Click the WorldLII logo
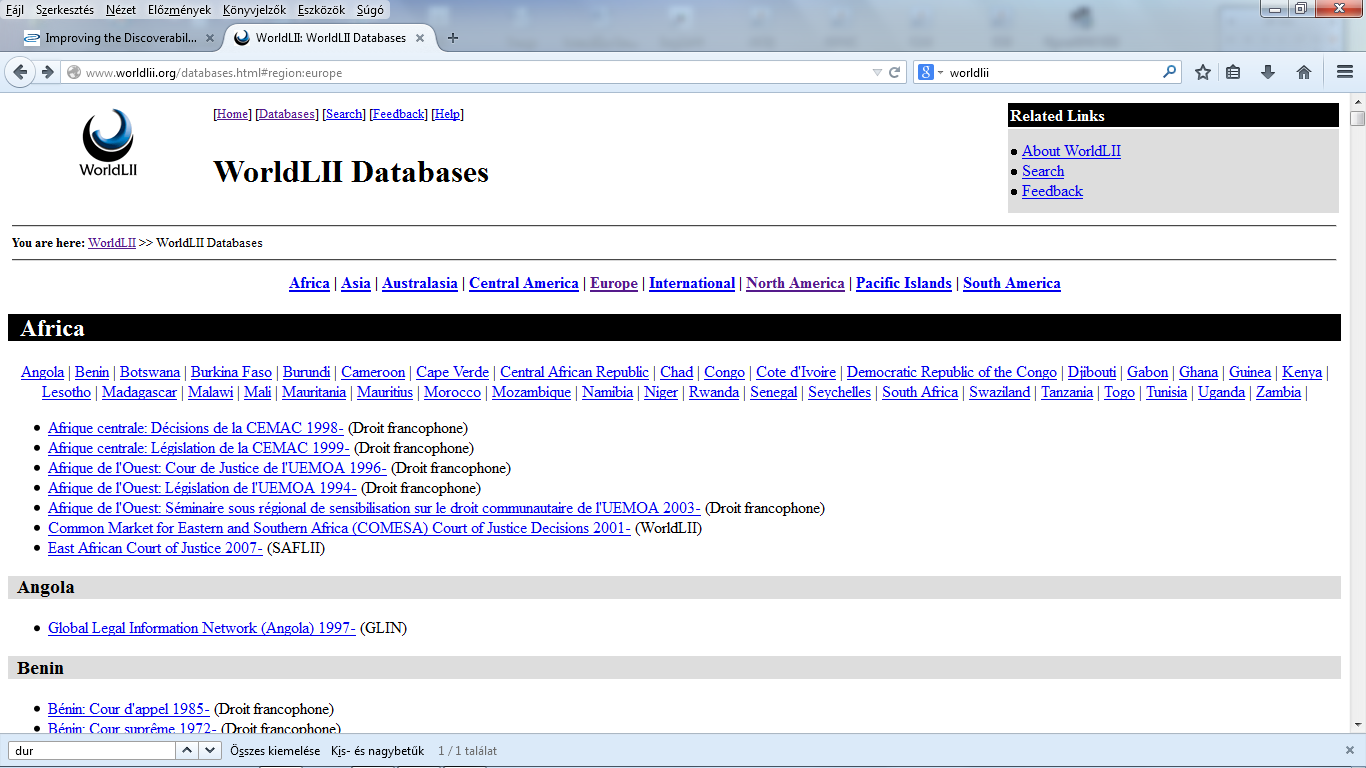This screenshot has width=1366, height=768. point(108,142)
